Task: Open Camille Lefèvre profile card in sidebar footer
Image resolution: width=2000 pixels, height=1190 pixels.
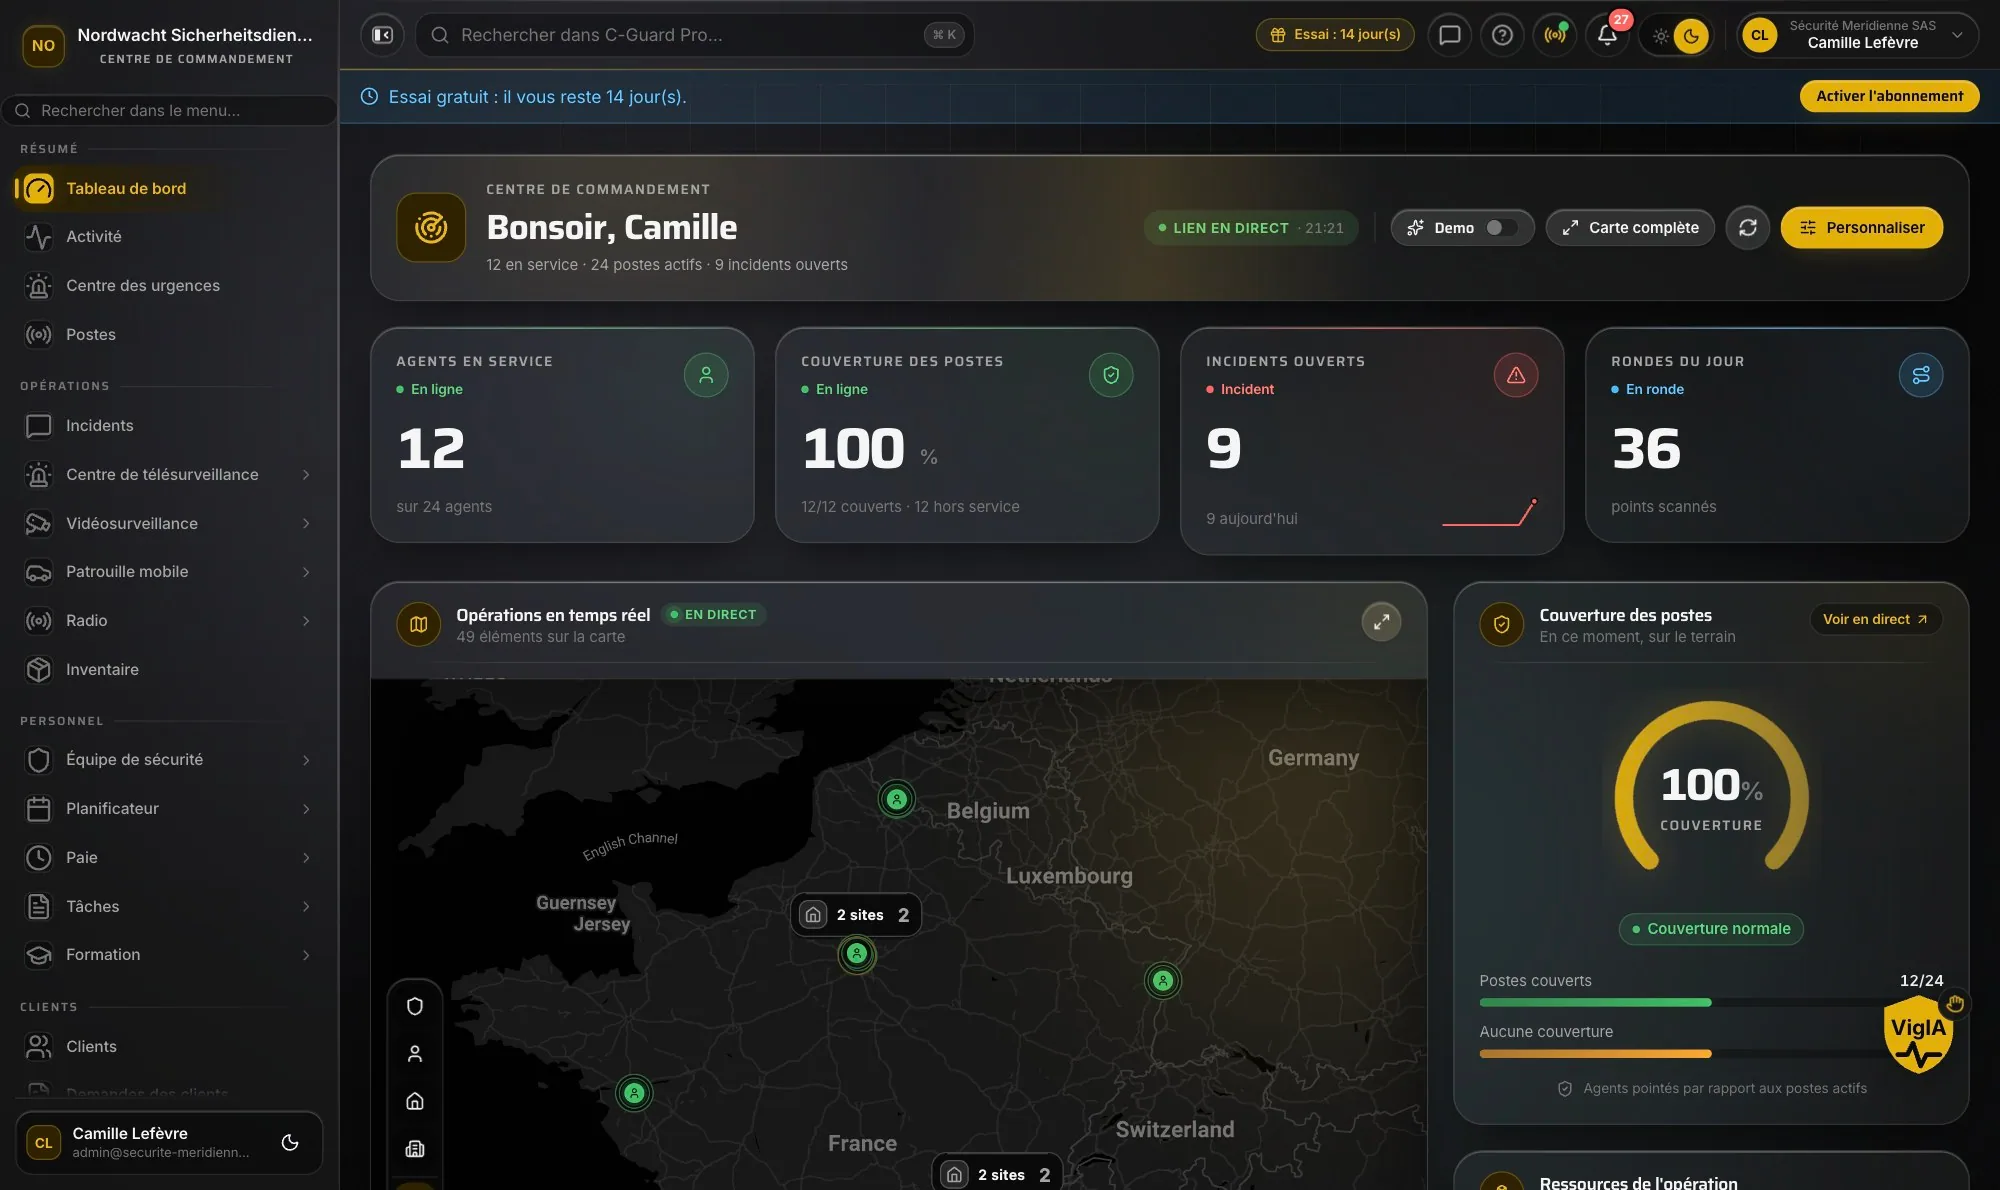Action: 169,1142
